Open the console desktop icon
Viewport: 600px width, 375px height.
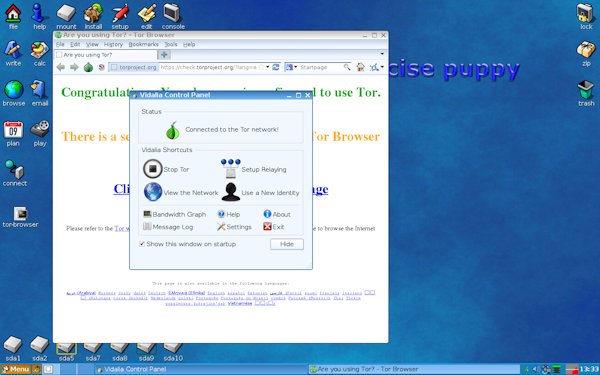click(173, 16)
